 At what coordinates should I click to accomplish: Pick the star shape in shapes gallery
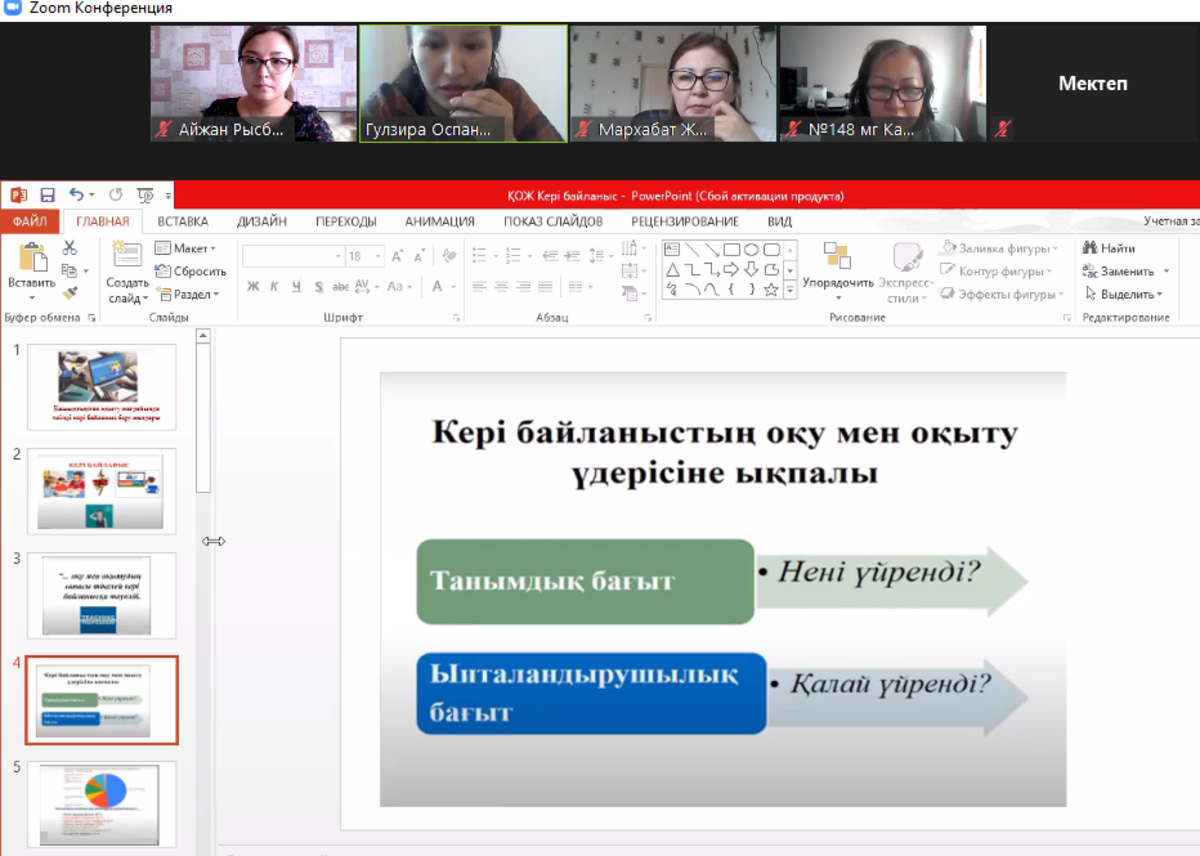pos(771,290)
